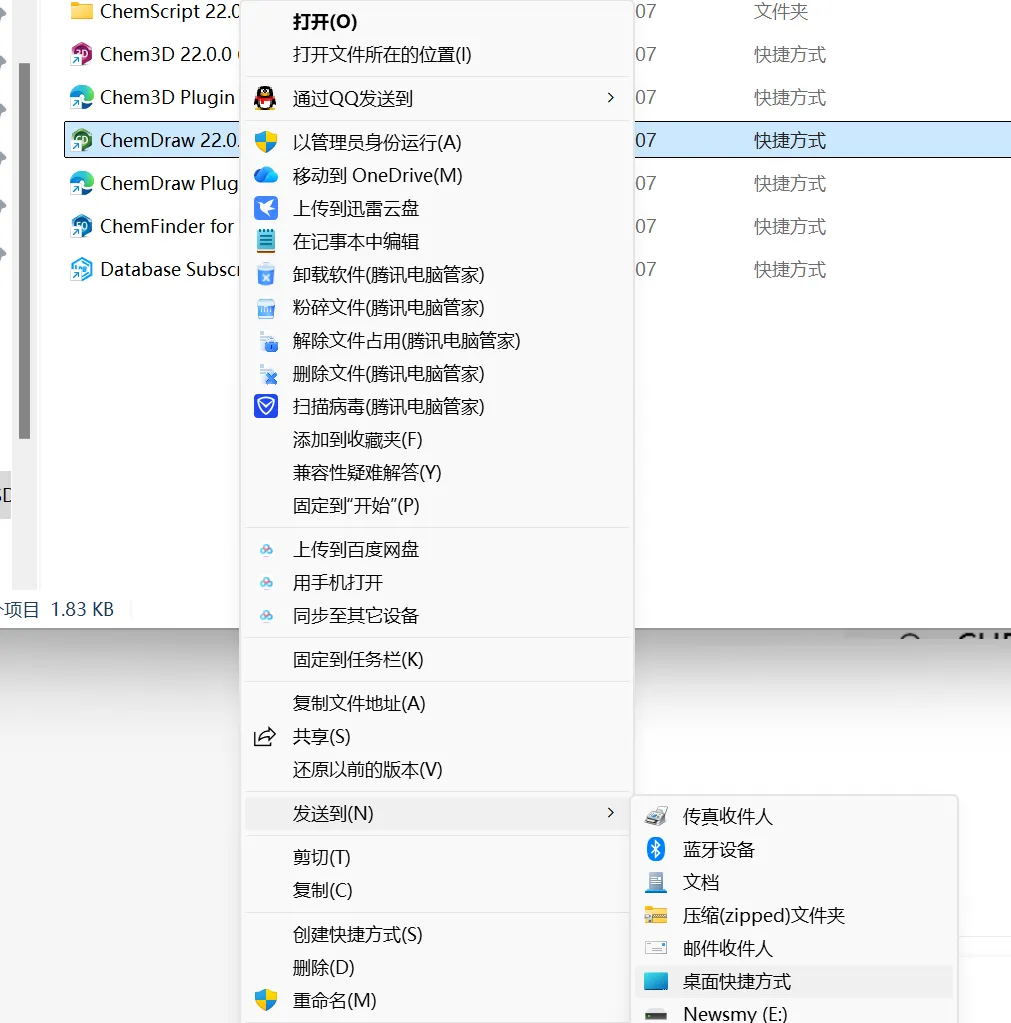Image resolution: width=1011 pixels, height=1023 pixels.
Task: Click 文件夹 type of ChemScript row
Action: pyautogui.click(x=781, y=11)
